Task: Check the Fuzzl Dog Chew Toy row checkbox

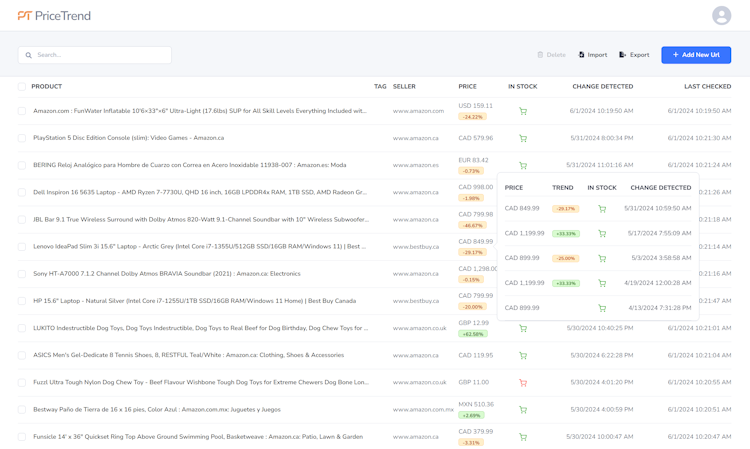Action: coord(22,383)
